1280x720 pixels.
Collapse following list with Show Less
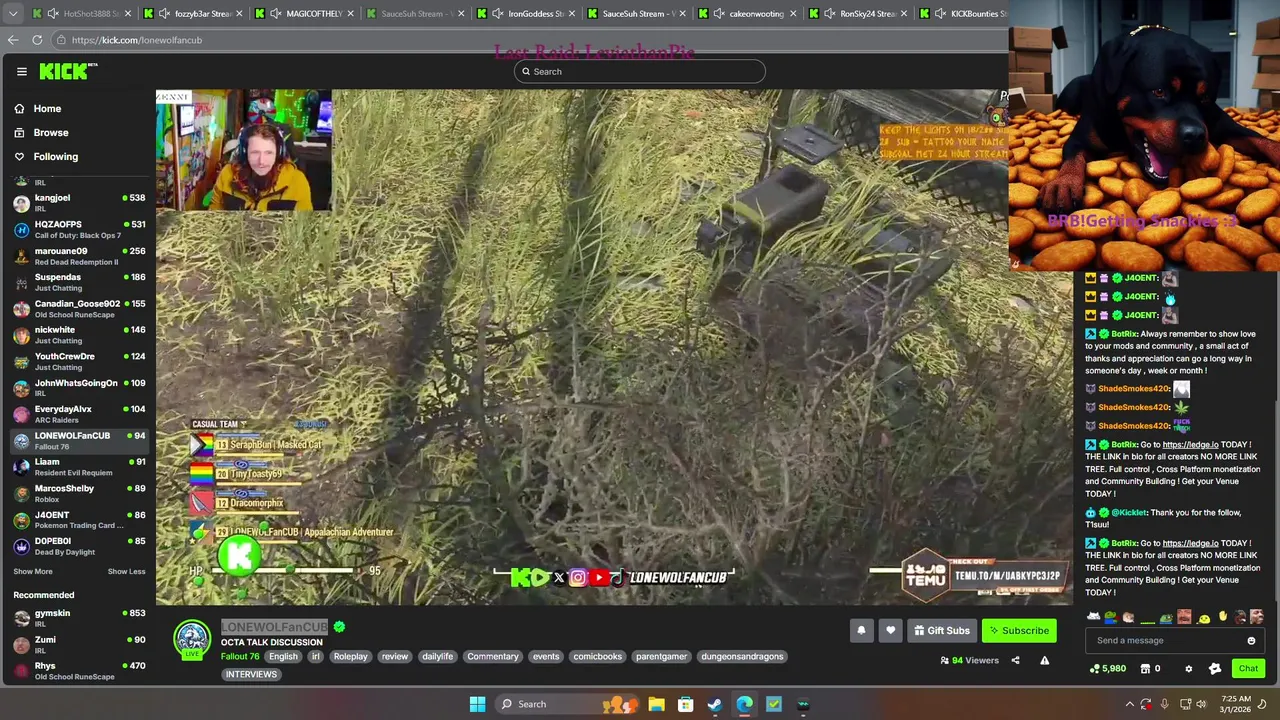[x=126, y=571]
